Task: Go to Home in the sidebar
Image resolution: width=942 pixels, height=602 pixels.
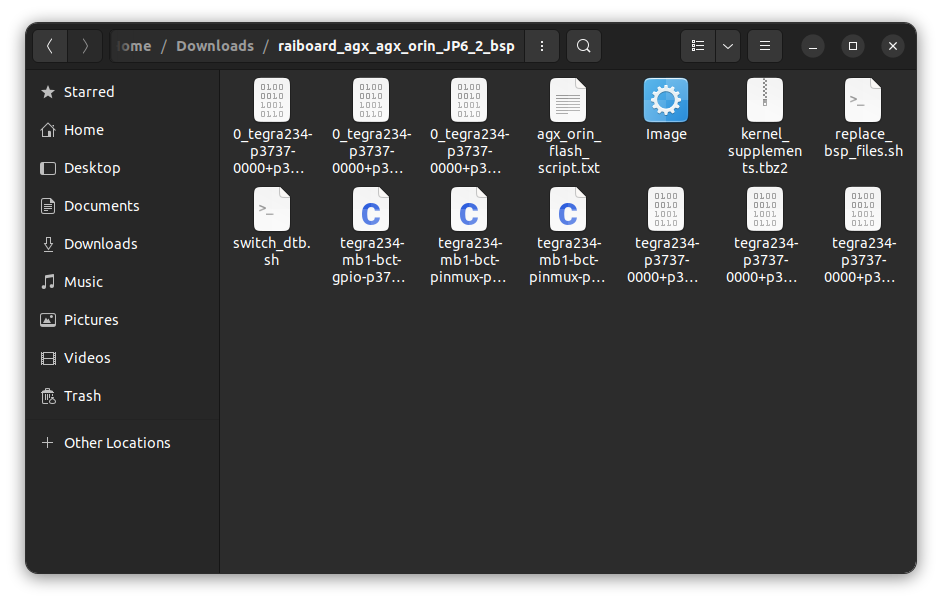Action: (123, 130)
